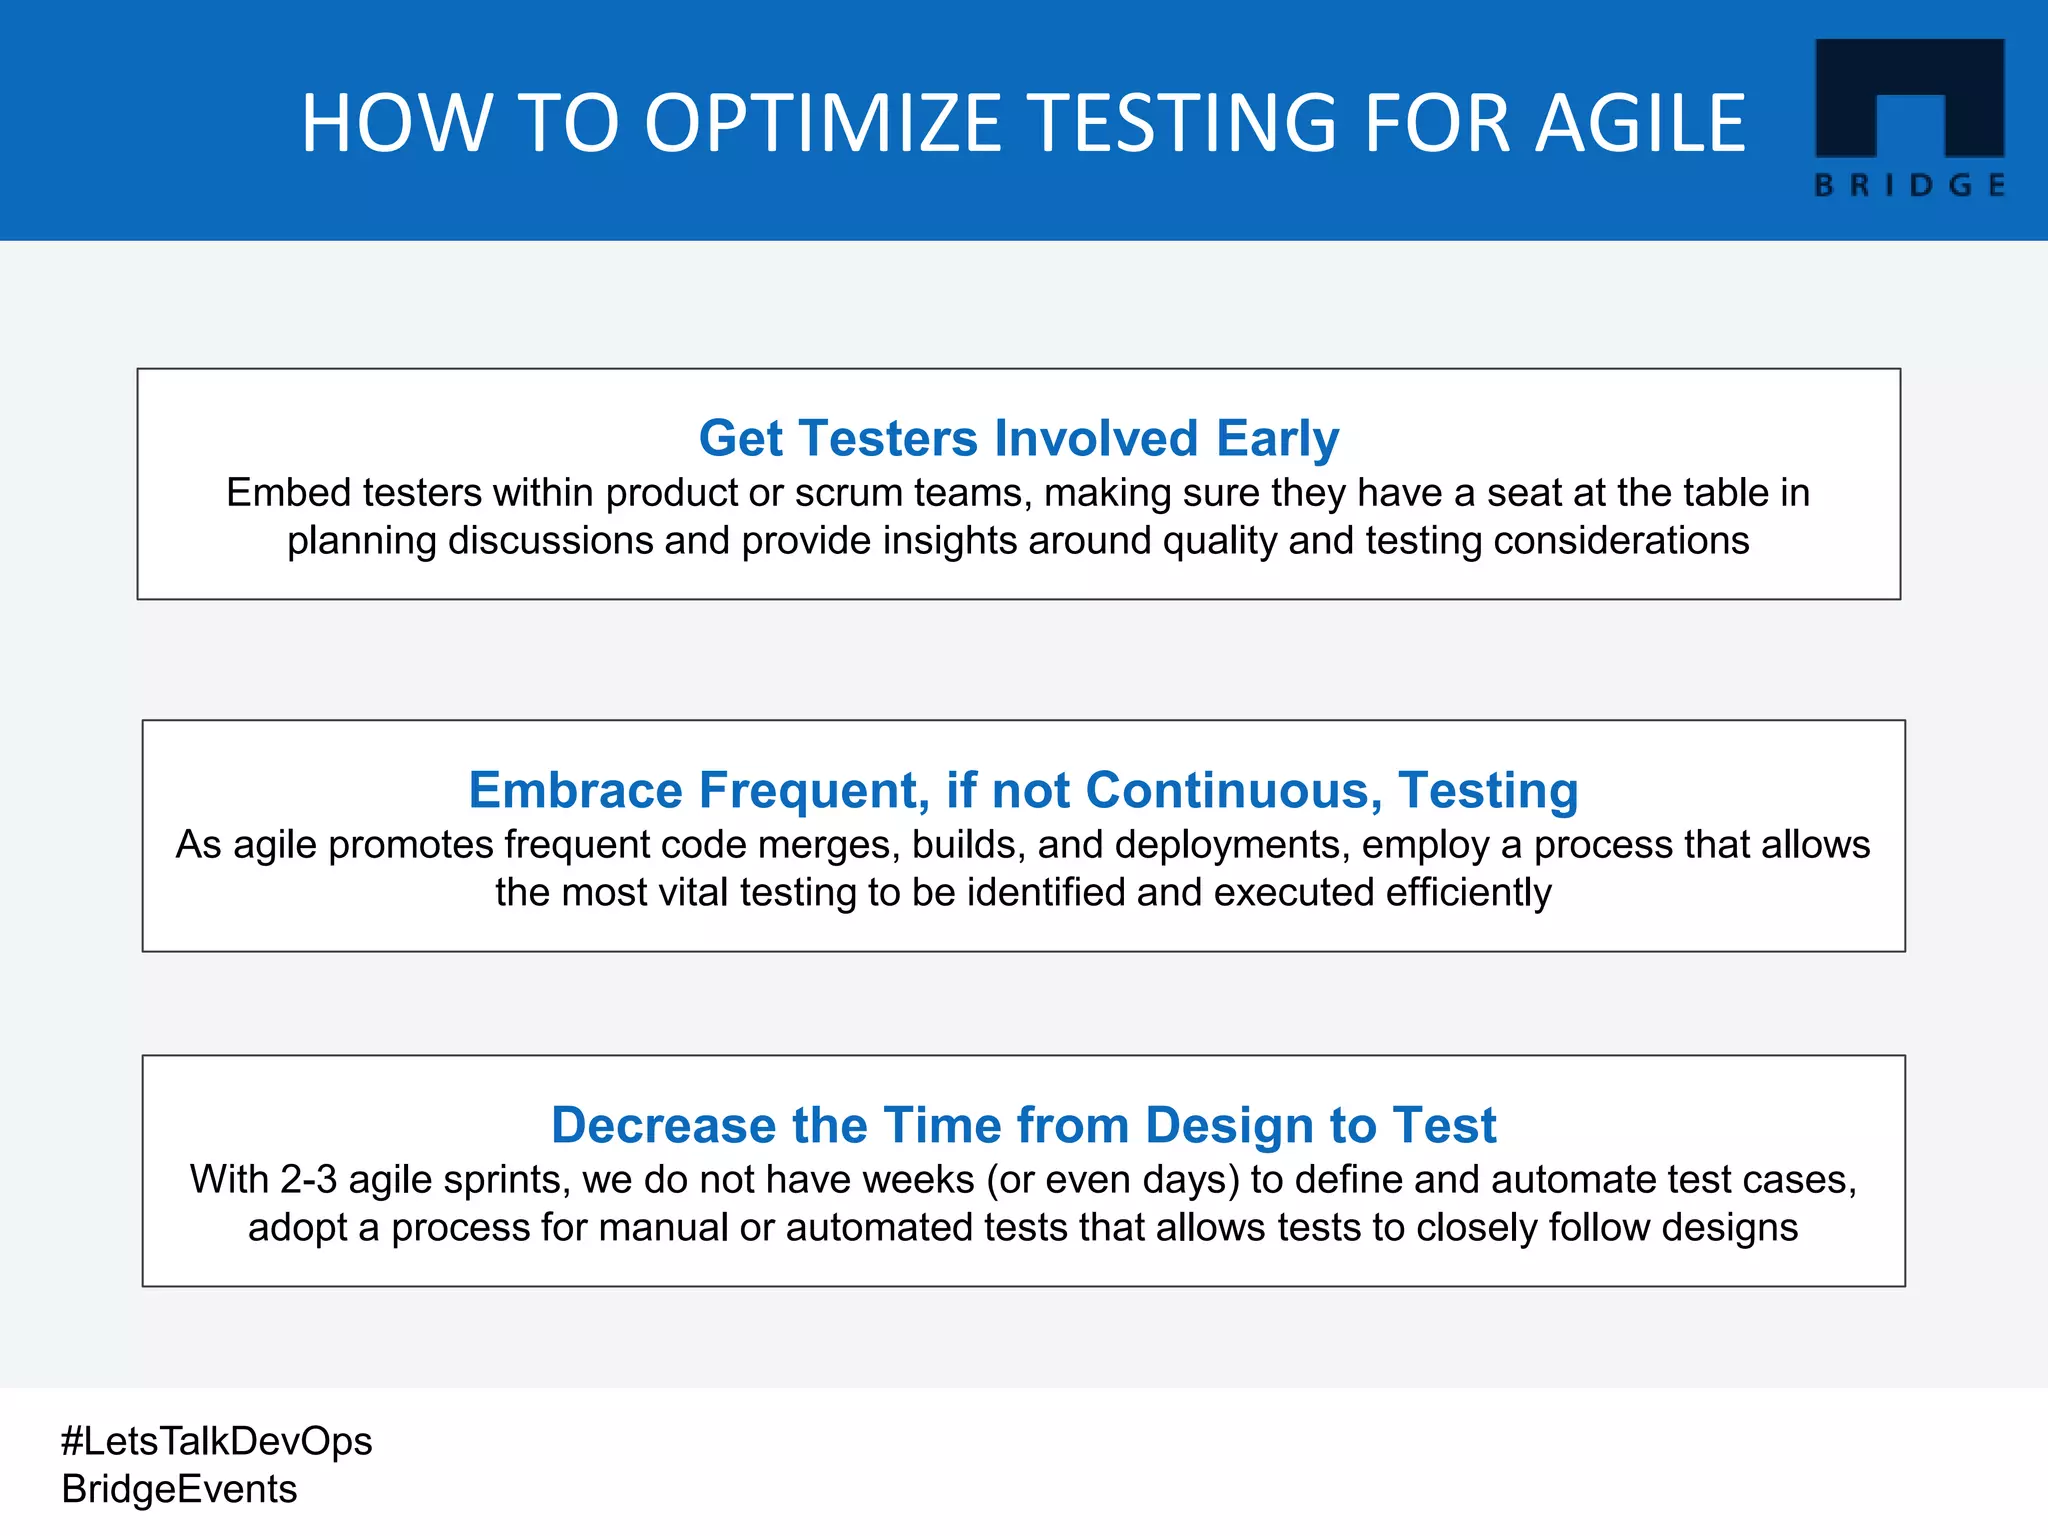The height and width of the screenshot is (1536, 2048).
Task: Click the line starting 'Embed testers within product'
Action: 1018,493
